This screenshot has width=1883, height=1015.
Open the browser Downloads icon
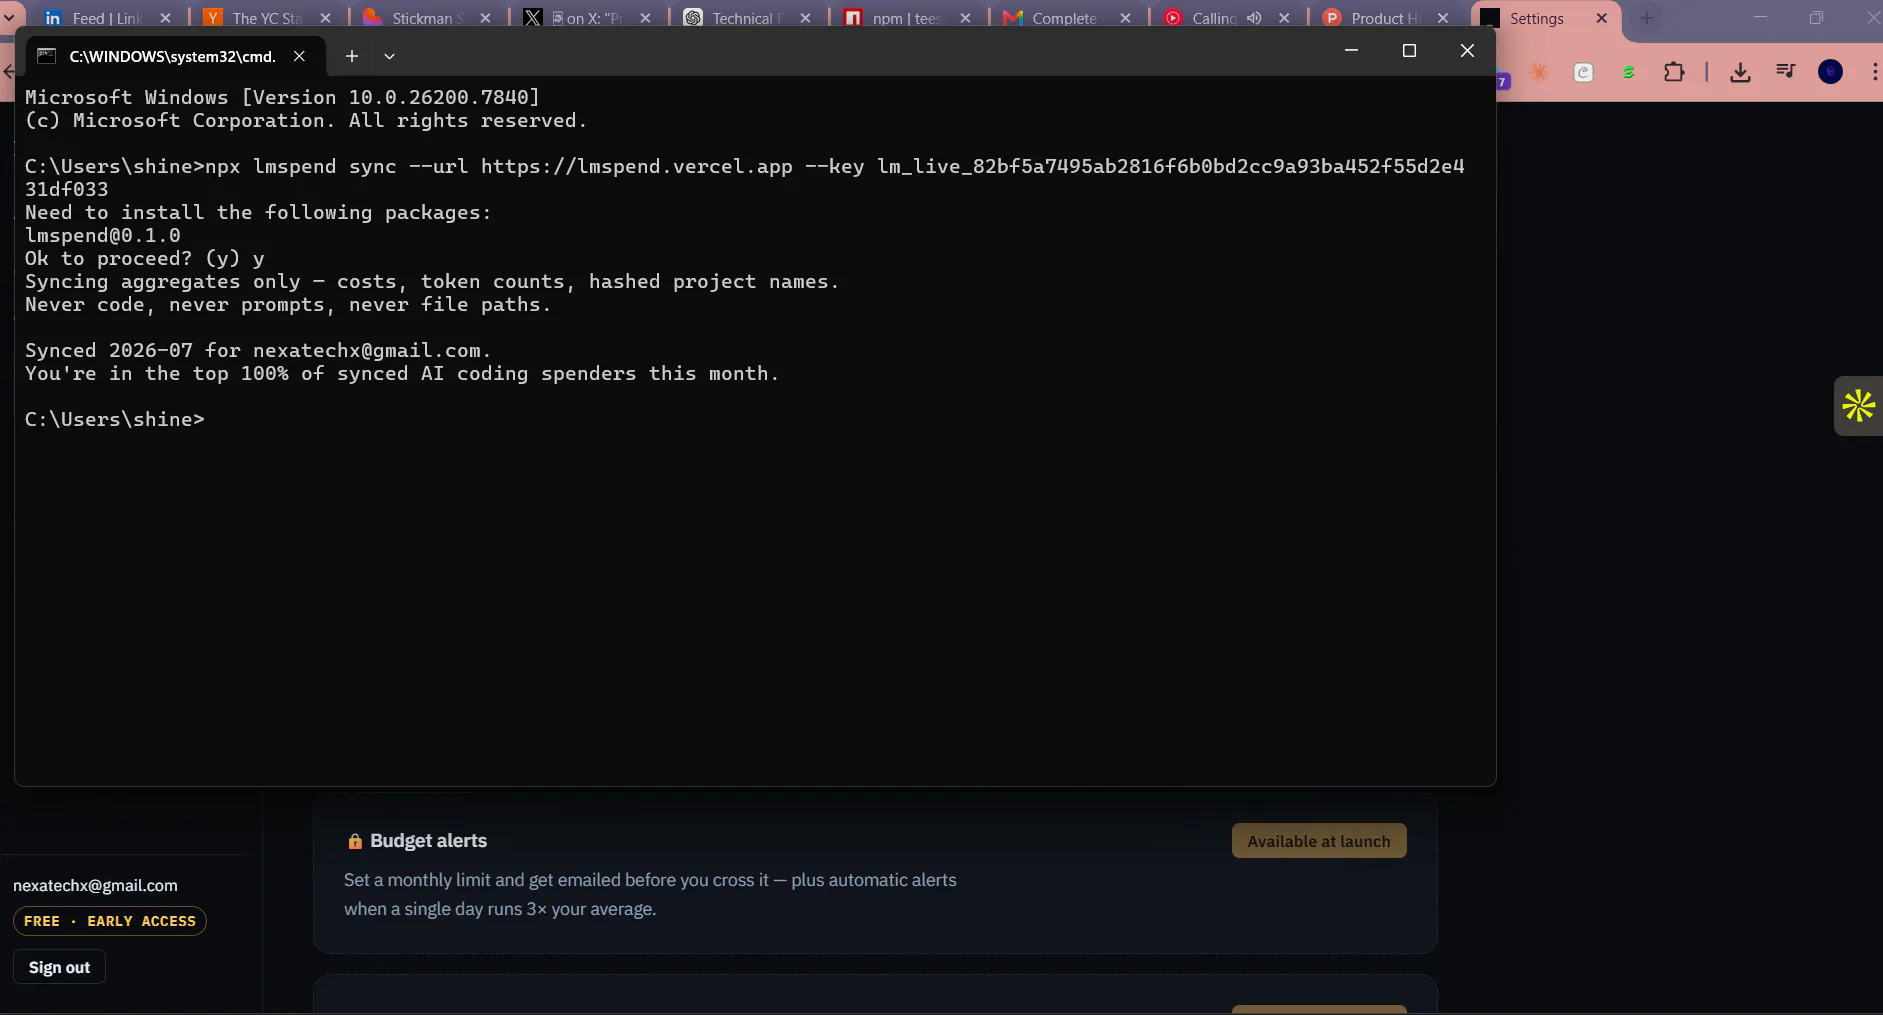1740,72
